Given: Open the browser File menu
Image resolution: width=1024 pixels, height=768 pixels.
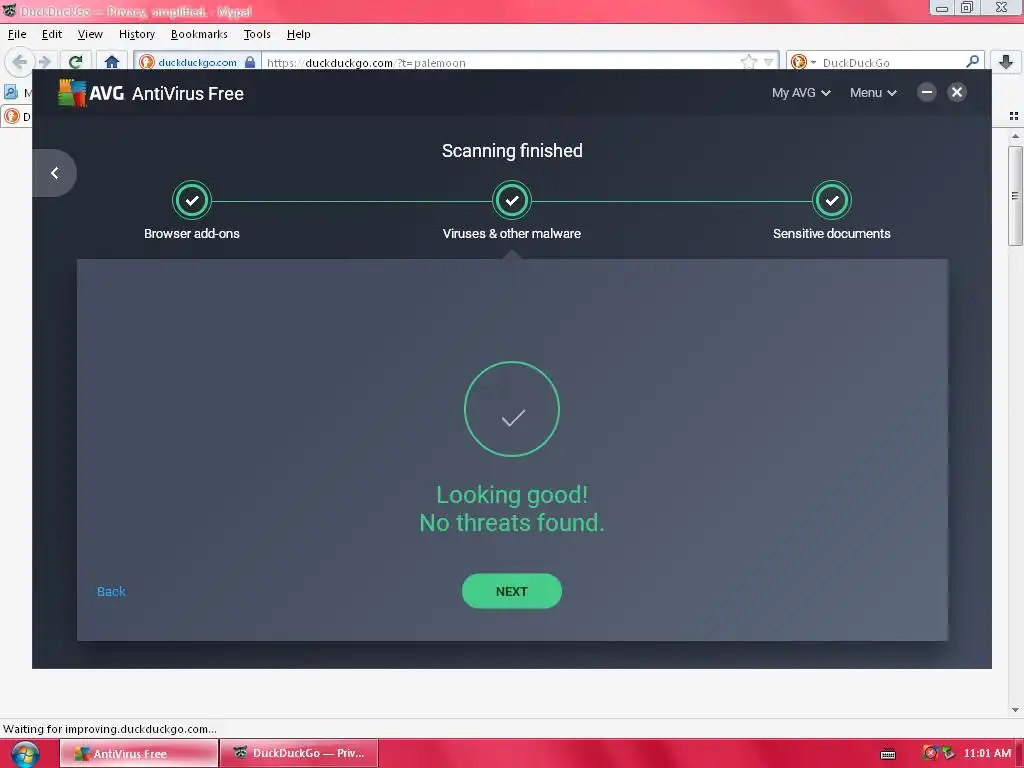Looking at the screenshot, I should click(17, 34).
